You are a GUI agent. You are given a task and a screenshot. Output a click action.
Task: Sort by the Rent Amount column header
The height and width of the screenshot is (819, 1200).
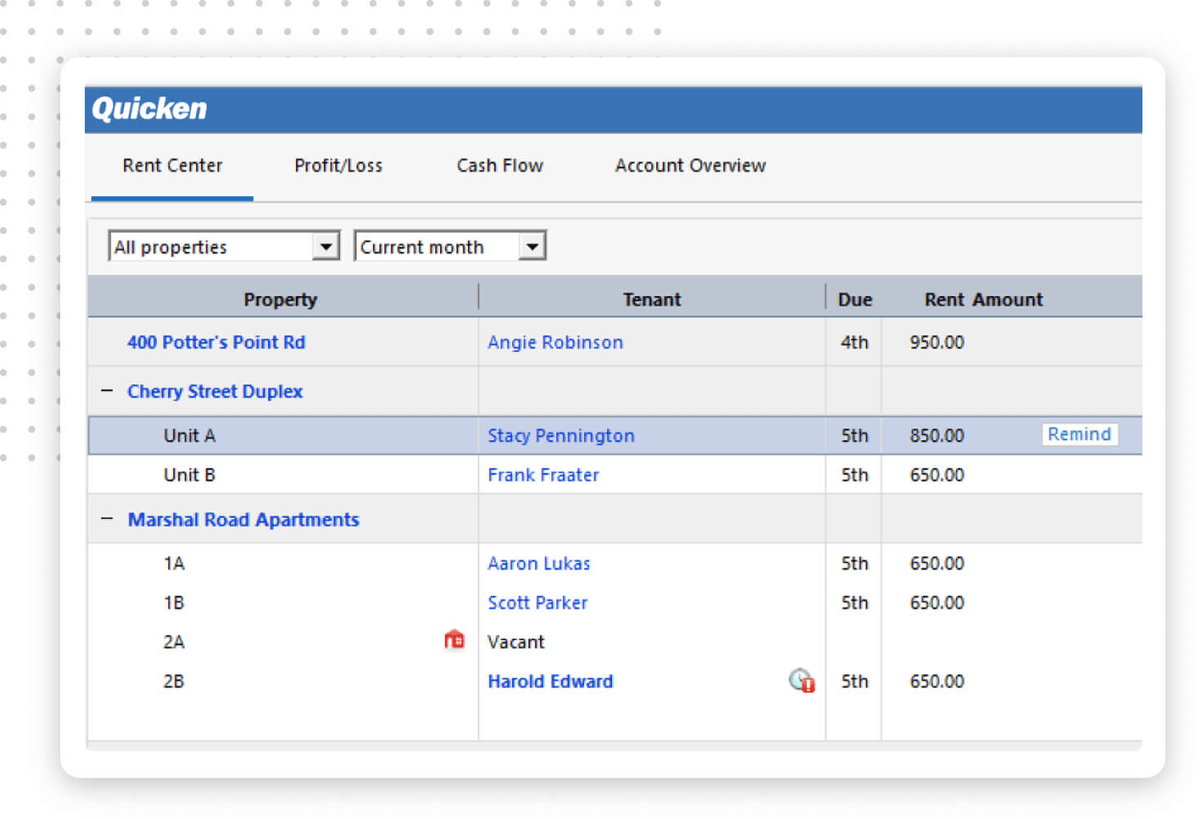(x=983, y=298)
